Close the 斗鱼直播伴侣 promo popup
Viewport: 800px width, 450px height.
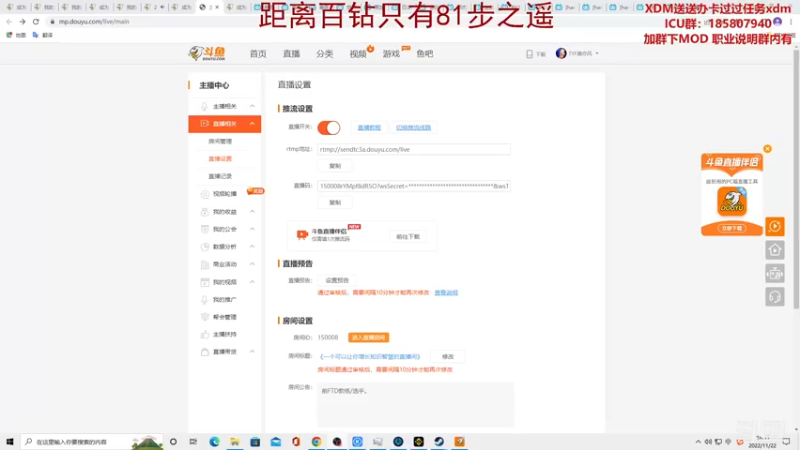[767, 148]
